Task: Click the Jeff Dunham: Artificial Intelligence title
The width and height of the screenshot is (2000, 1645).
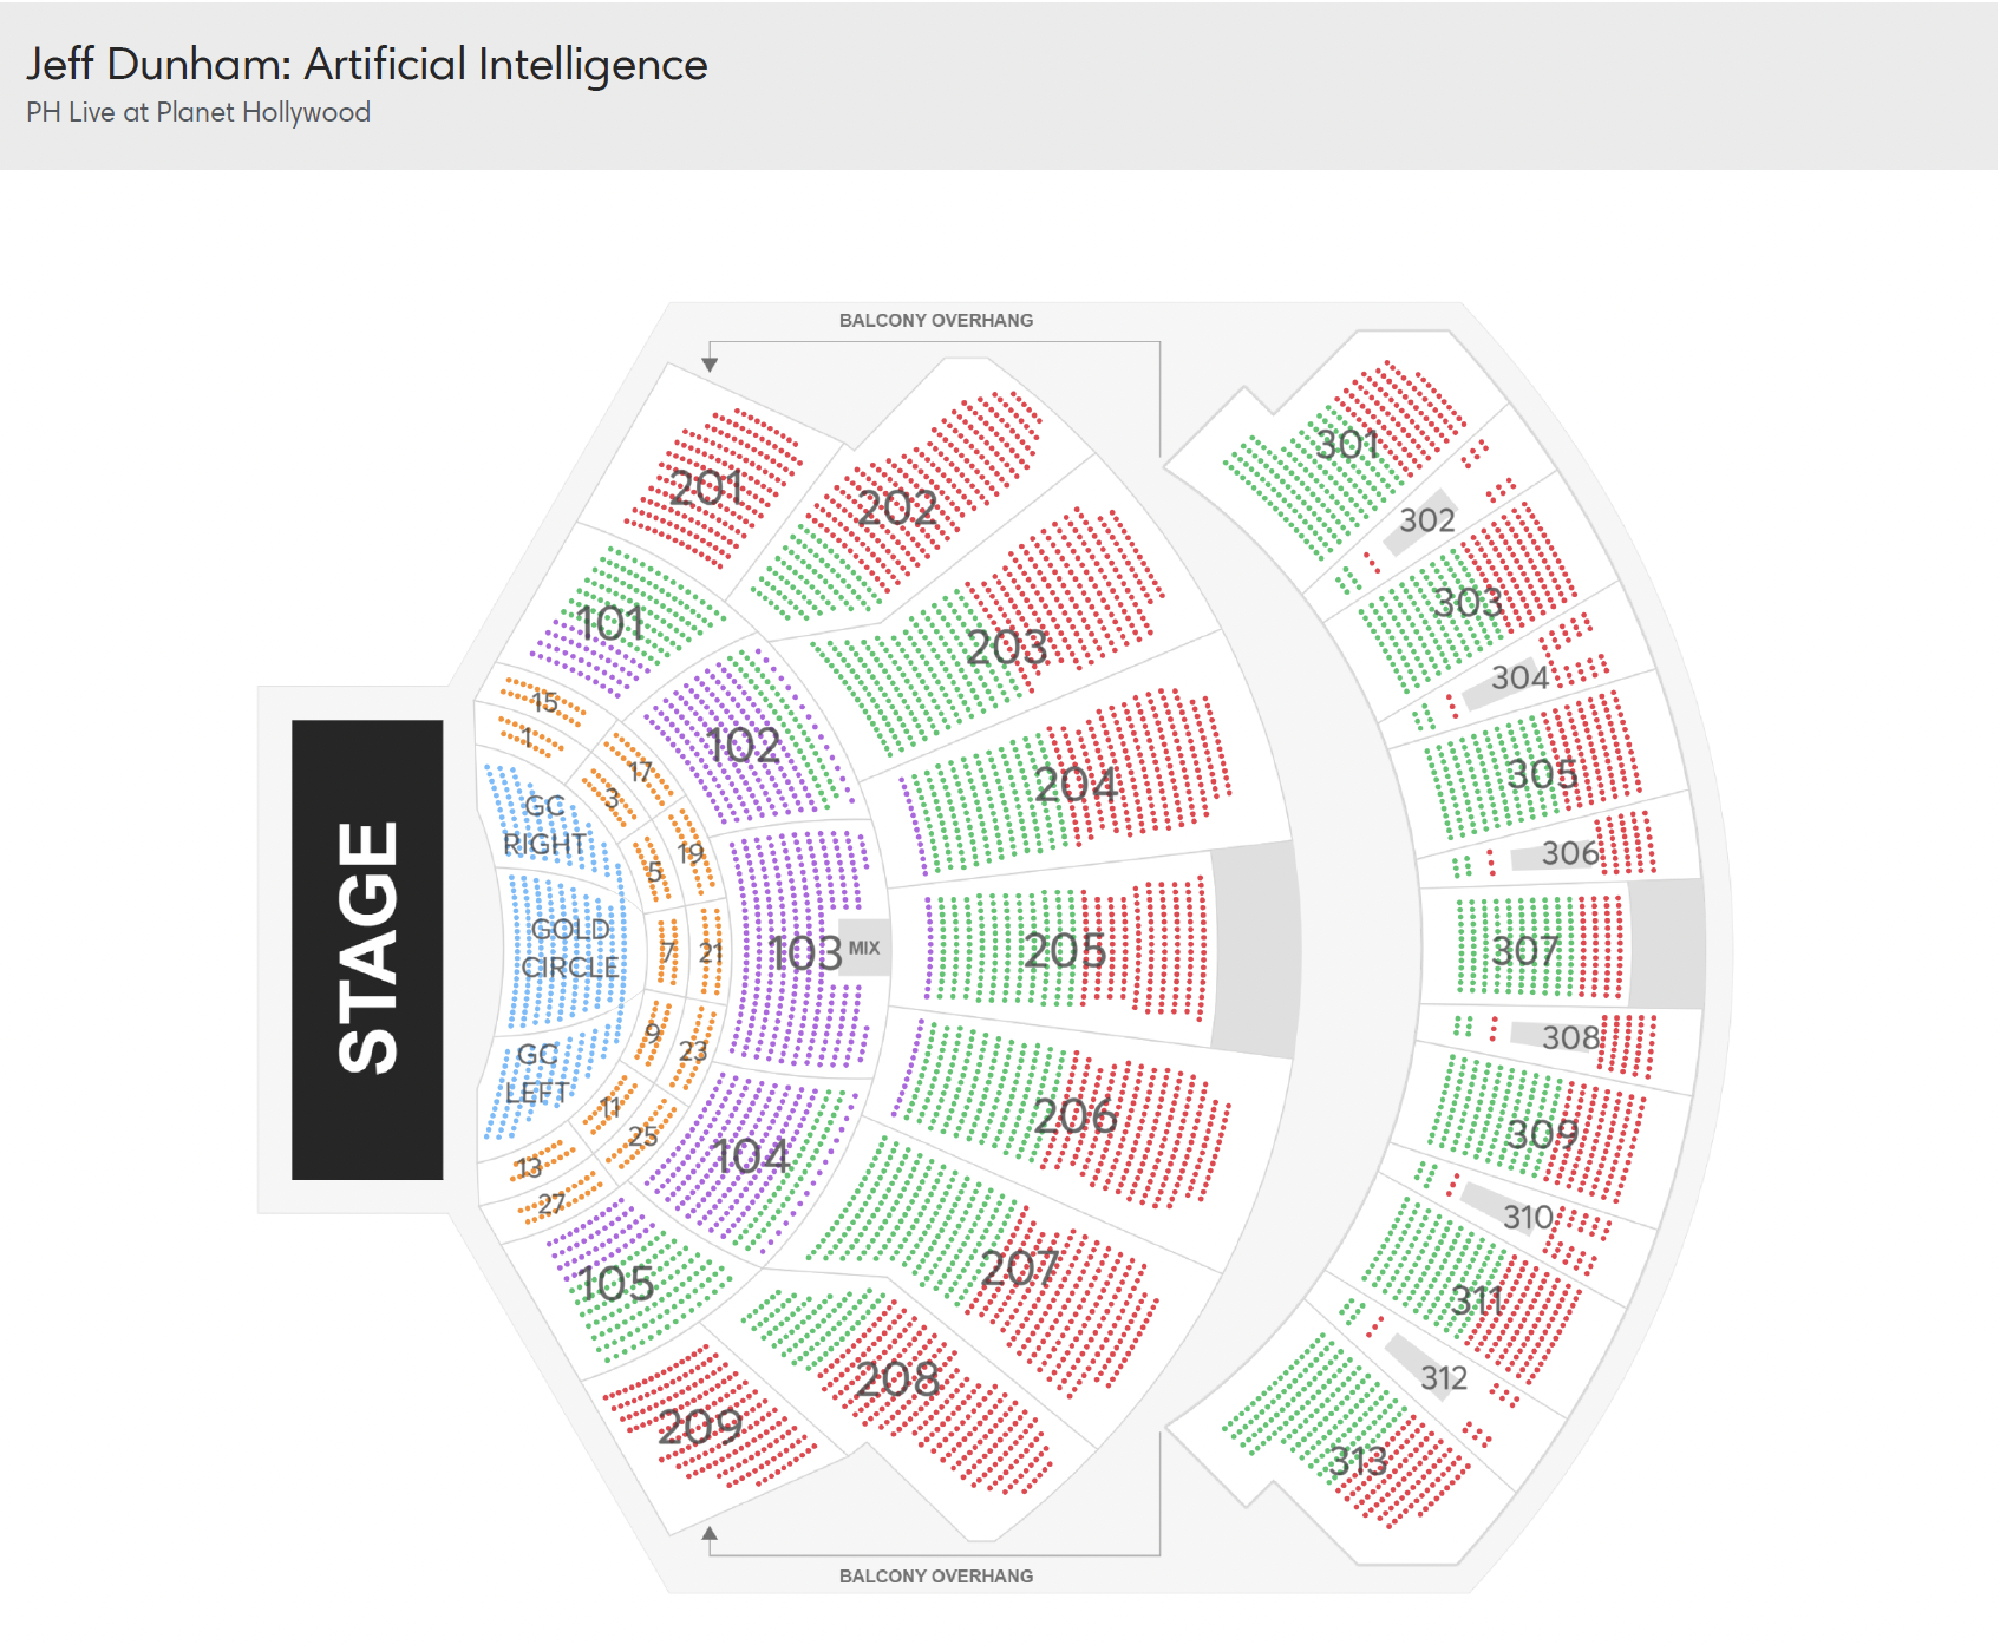Action: [366, 64]
